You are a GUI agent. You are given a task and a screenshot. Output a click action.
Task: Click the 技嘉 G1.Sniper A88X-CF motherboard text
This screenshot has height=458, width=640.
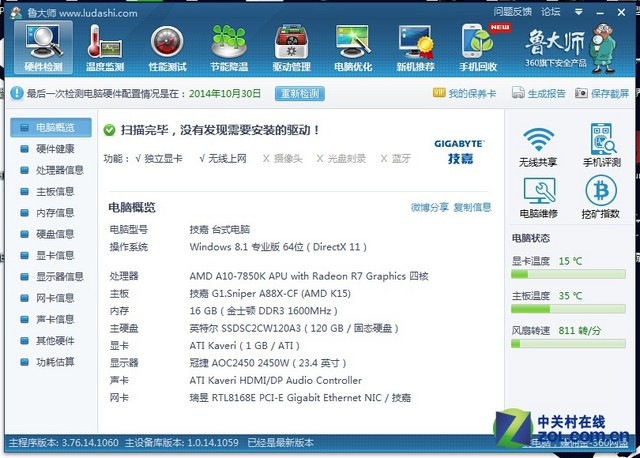point(270,294)
